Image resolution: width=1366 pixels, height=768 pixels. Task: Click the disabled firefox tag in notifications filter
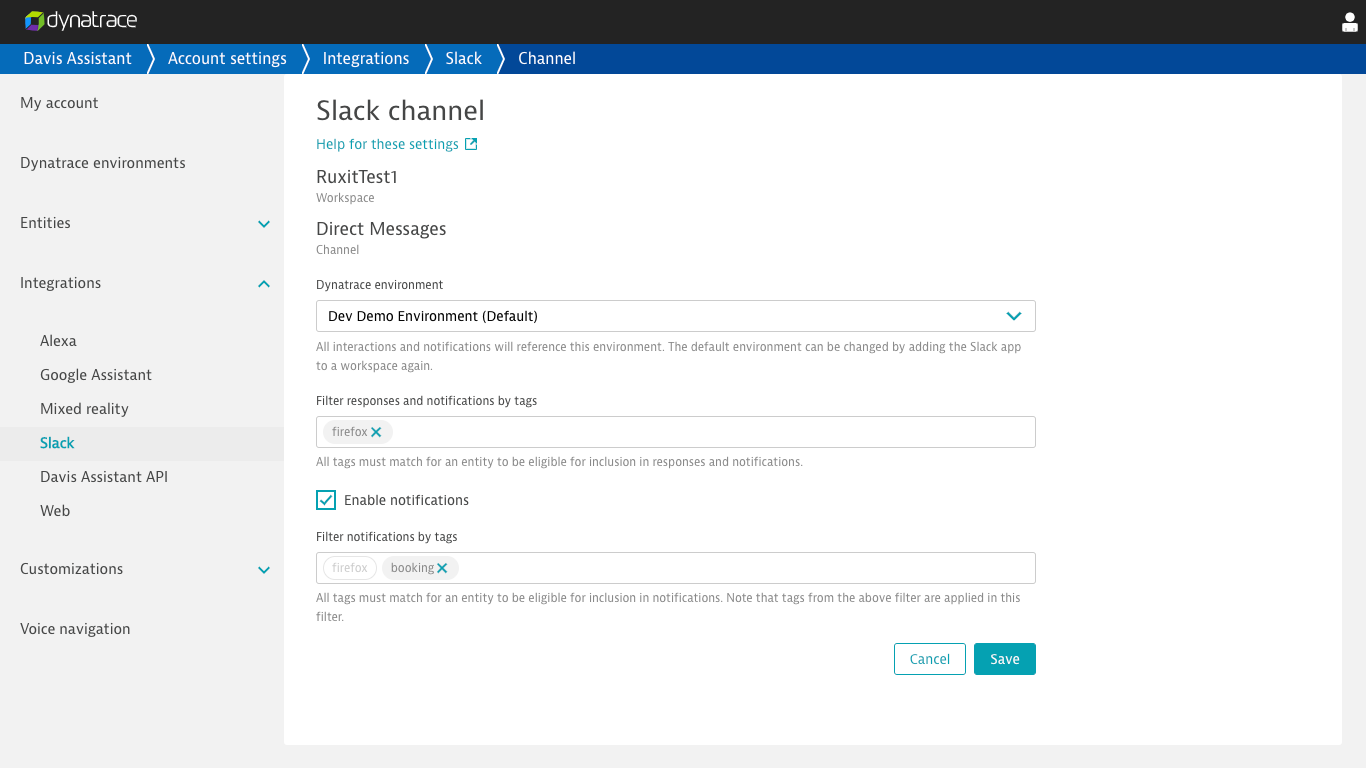tap(350, 568)
